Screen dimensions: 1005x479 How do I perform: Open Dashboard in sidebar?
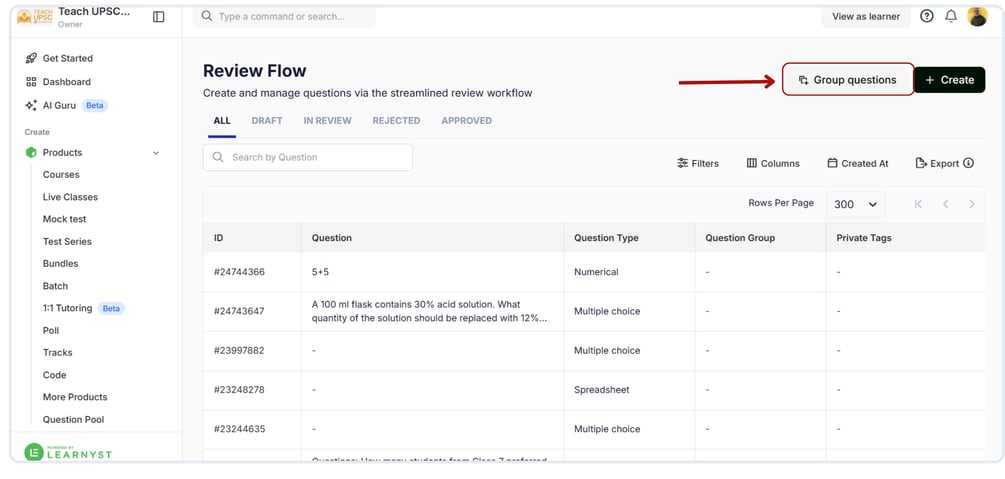[x=67, y=82]
